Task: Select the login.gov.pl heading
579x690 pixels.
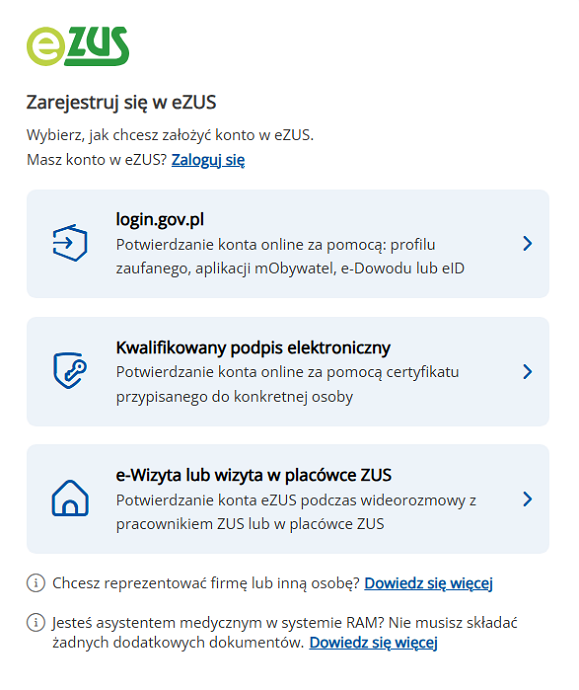Action: (160, 219)
